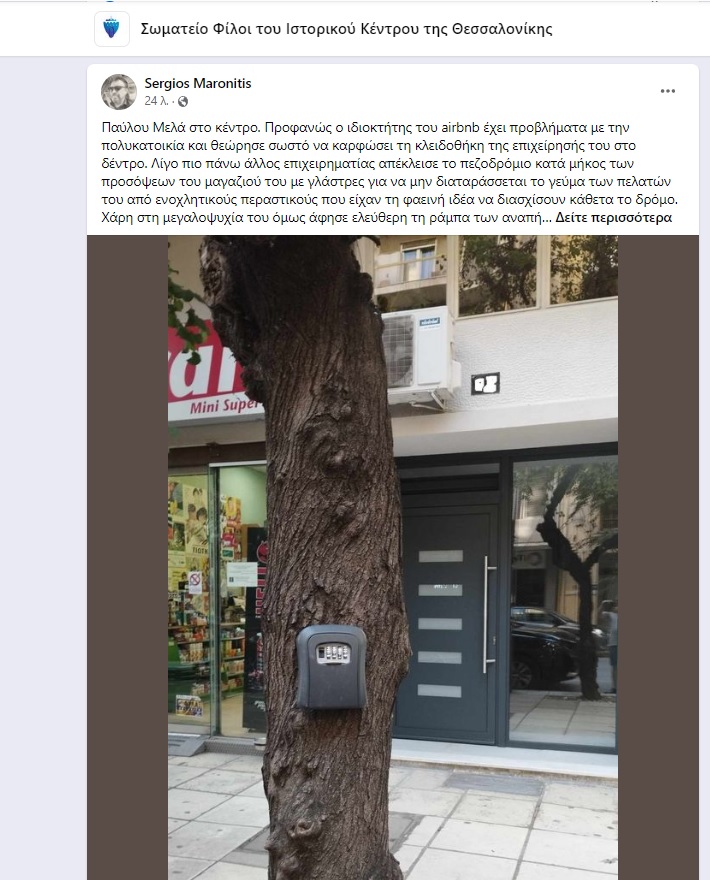Open the post's 24 λ. timestamp
710x880 pixels.
[x=157, y=101]
